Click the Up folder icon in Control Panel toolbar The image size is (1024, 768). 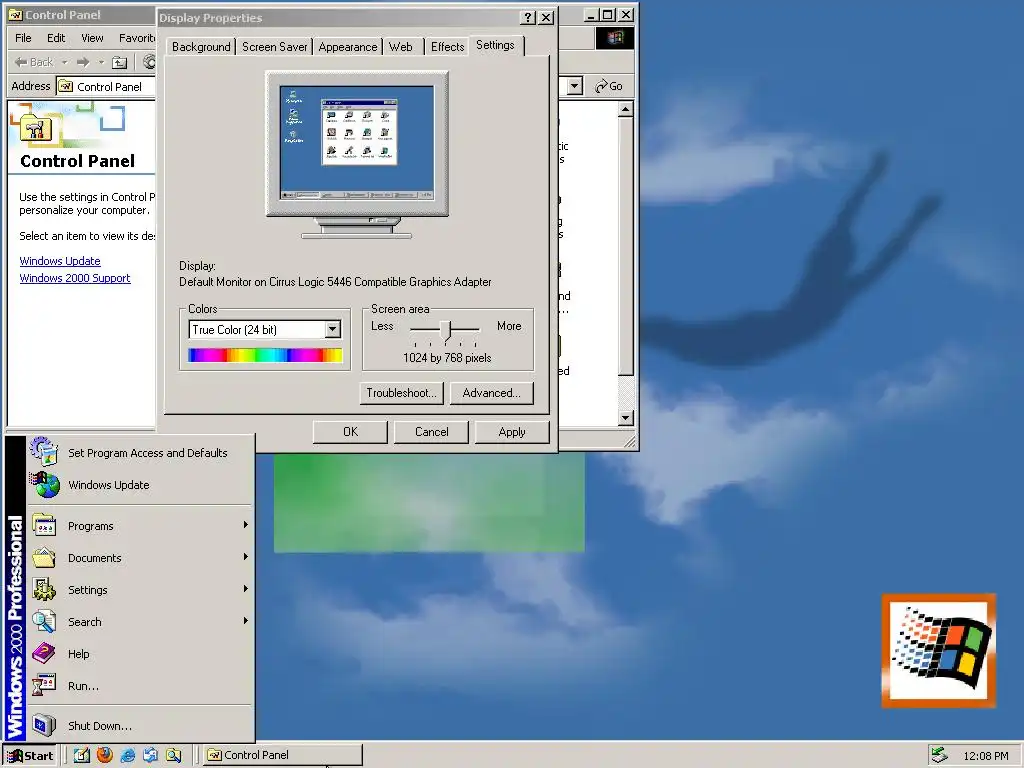pos(120,62)
